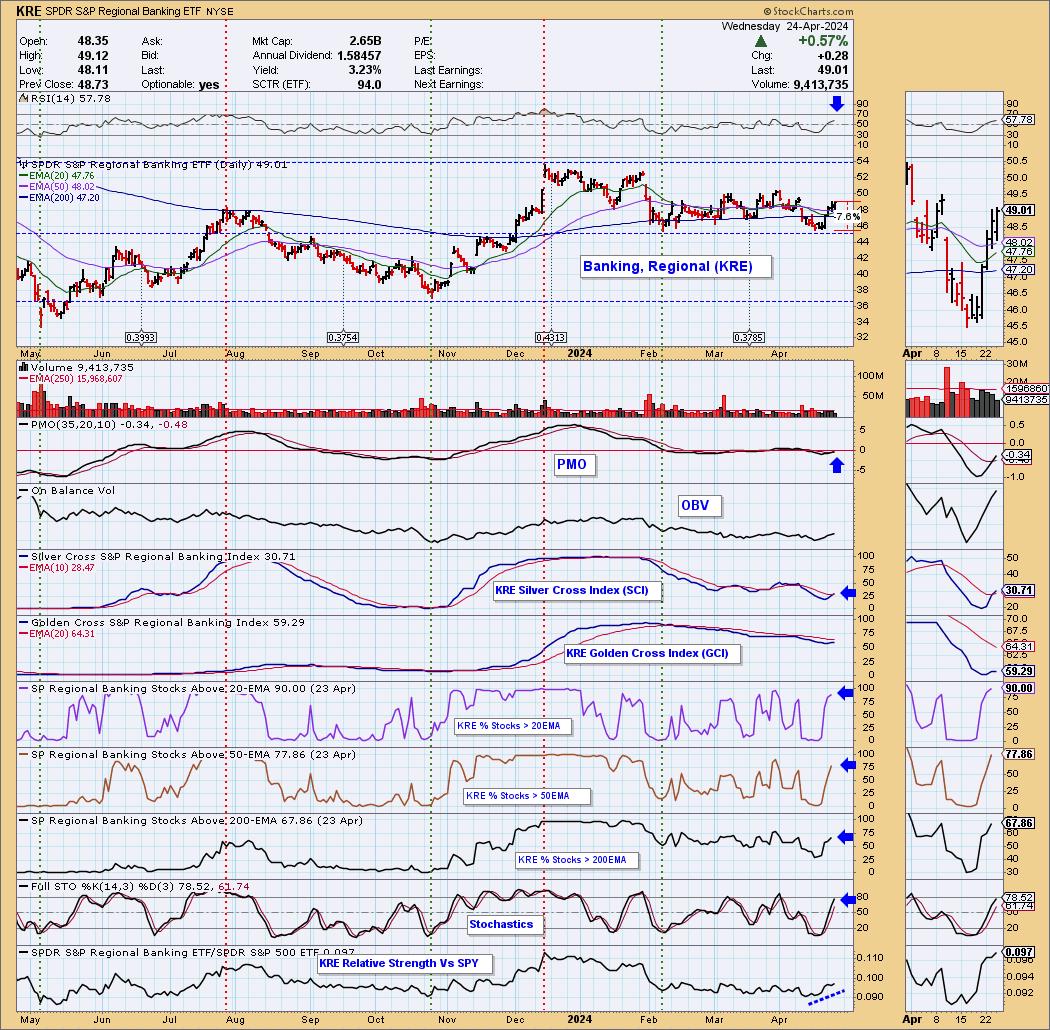Click the Mkt Cap value 2.65B
The width and height of the screenshot is (1050, 1030).
366,41
